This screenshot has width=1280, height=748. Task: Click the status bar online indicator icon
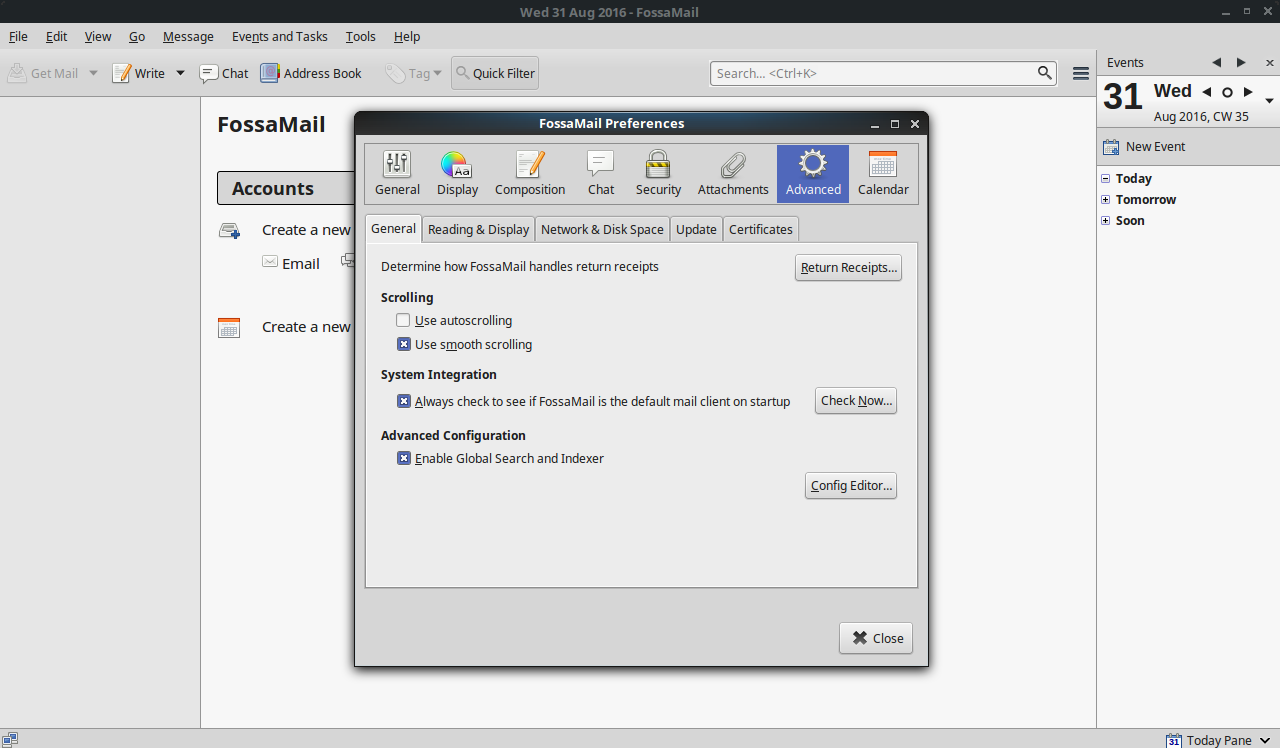[10, 739]
